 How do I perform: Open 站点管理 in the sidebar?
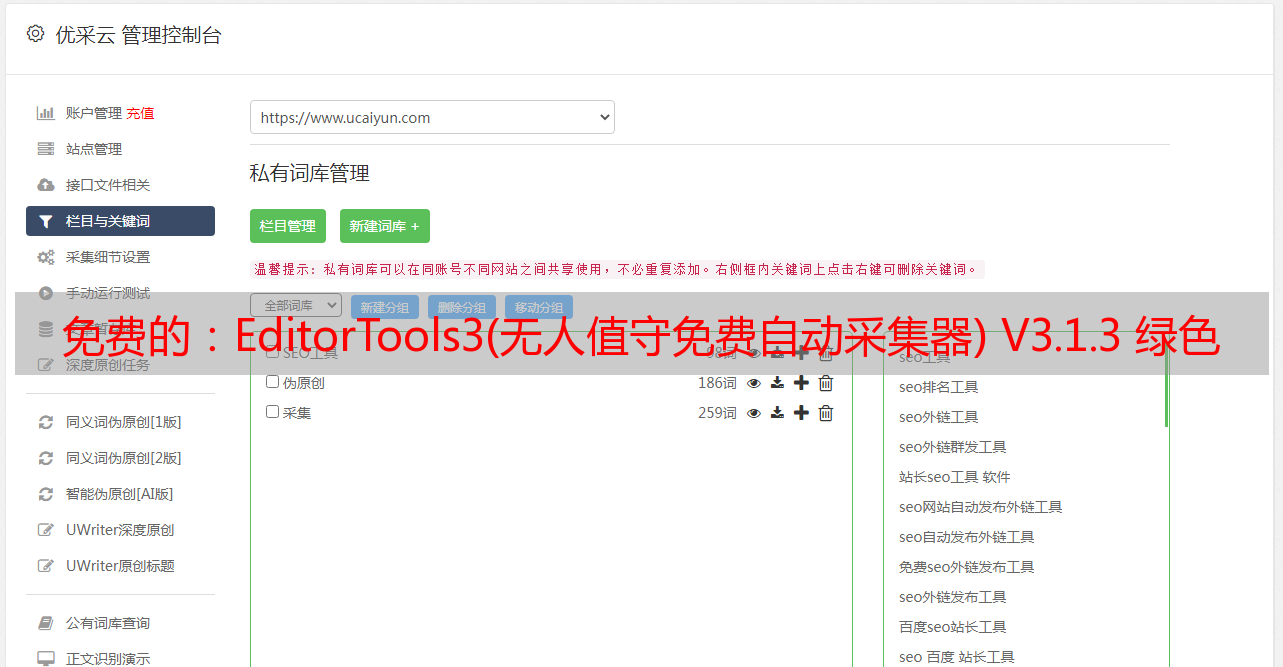click(x=94, y=149)
